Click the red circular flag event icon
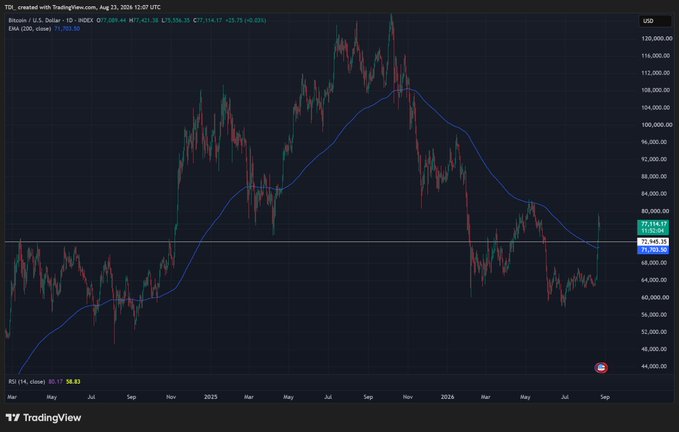Viewport: 679px width, 432px height. pos(601,368)
